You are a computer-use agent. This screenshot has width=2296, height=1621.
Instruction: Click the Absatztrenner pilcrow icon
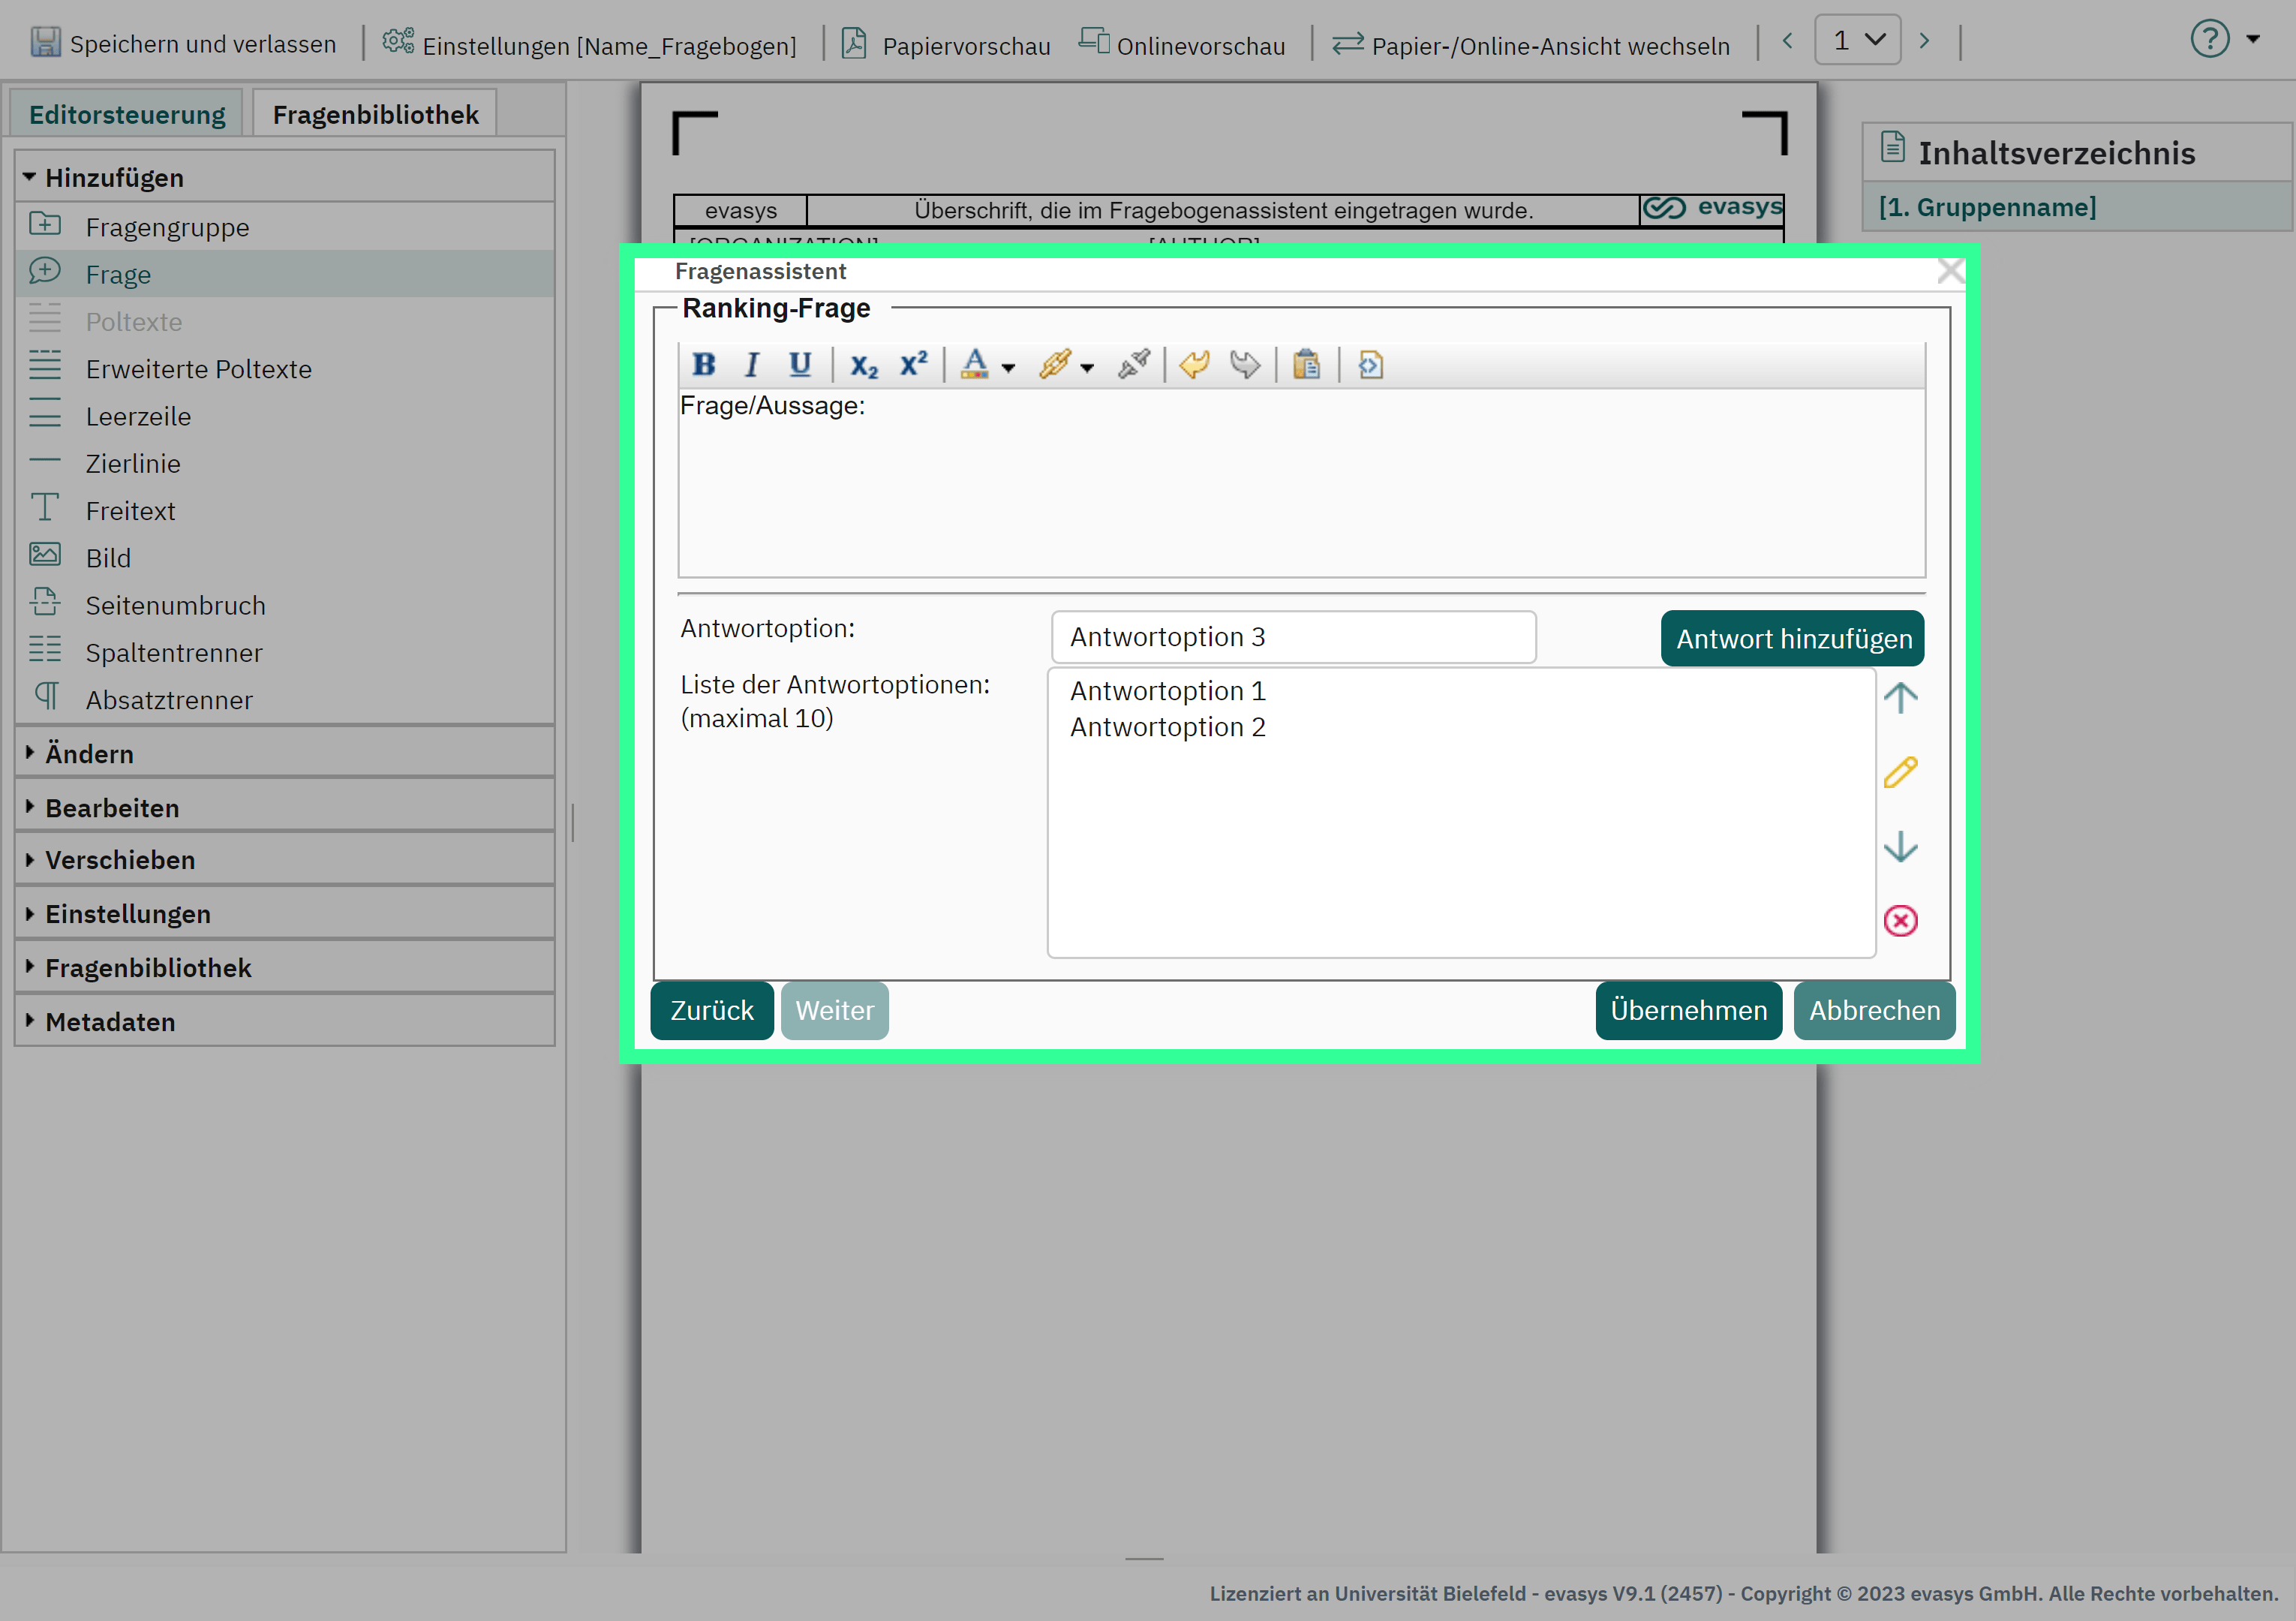(x=47, y=696)
